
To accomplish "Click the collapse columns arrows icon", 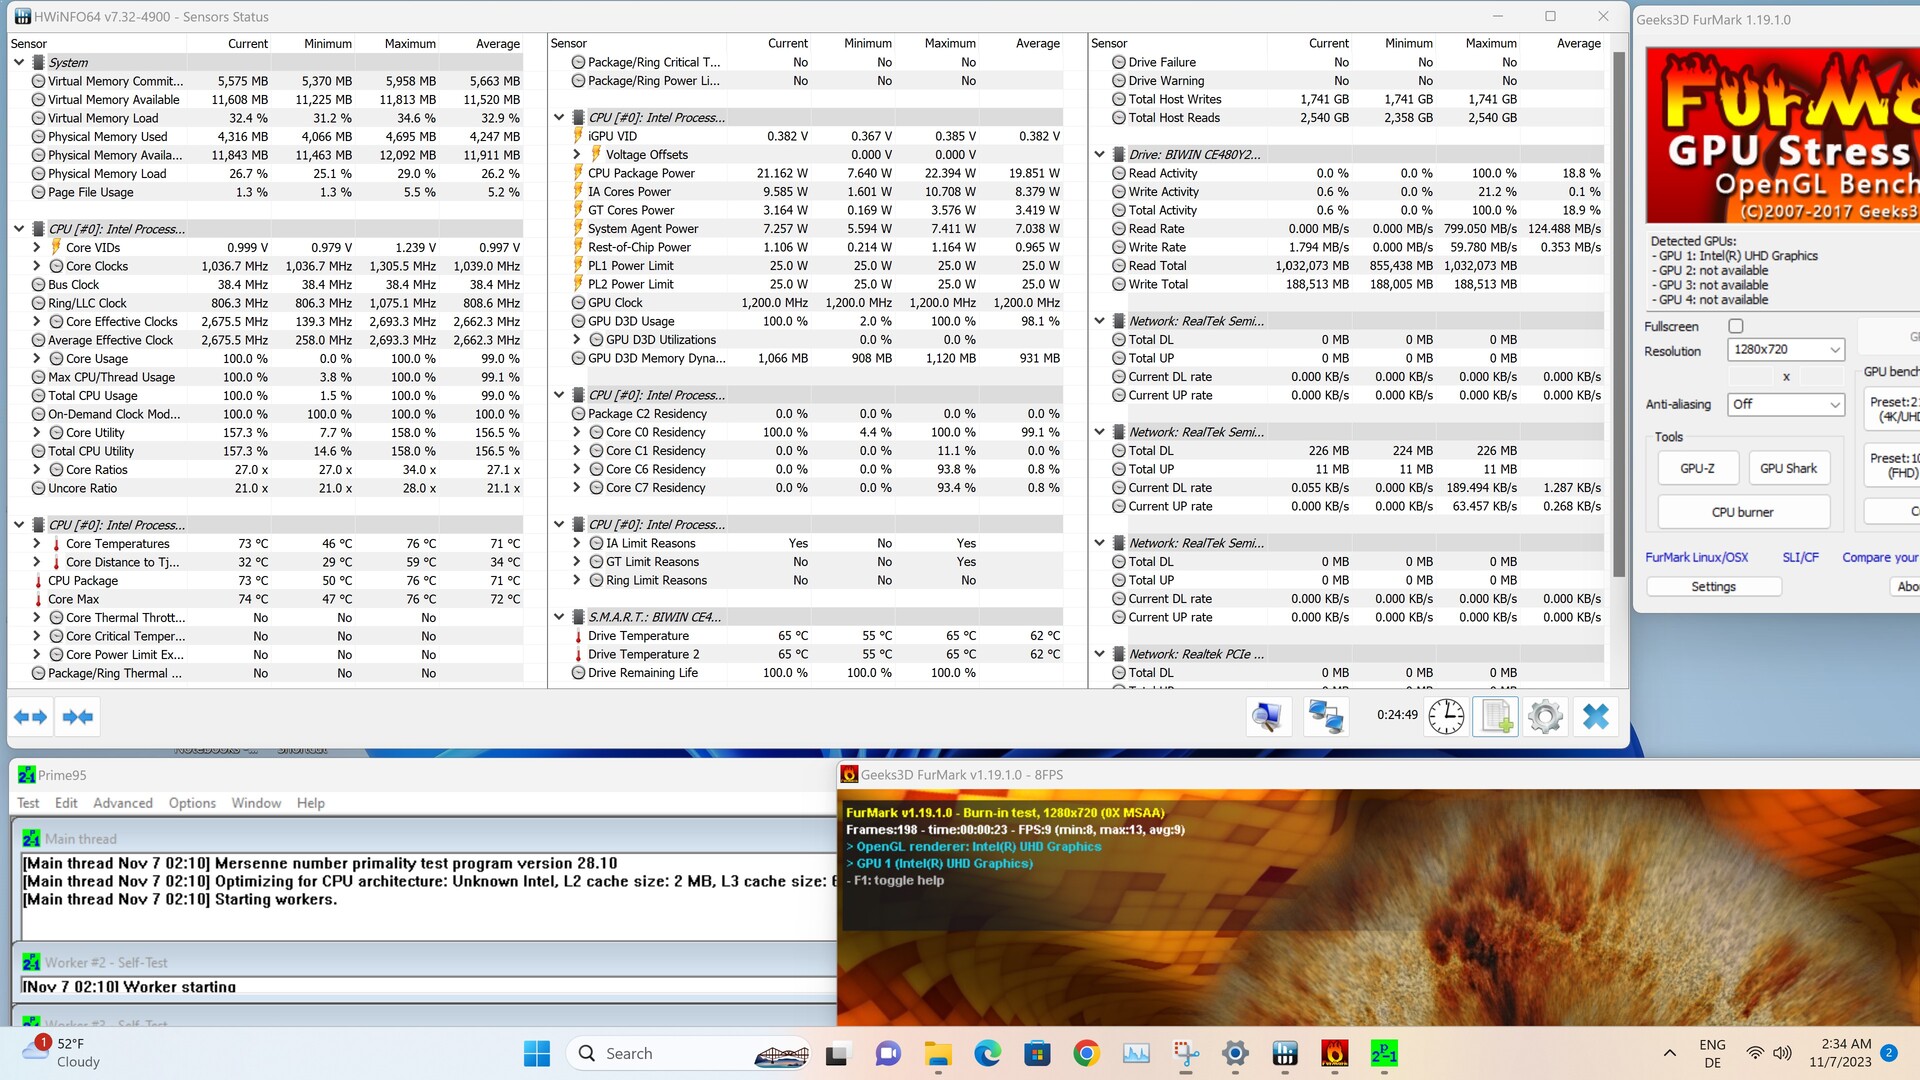I will [77, 717].
